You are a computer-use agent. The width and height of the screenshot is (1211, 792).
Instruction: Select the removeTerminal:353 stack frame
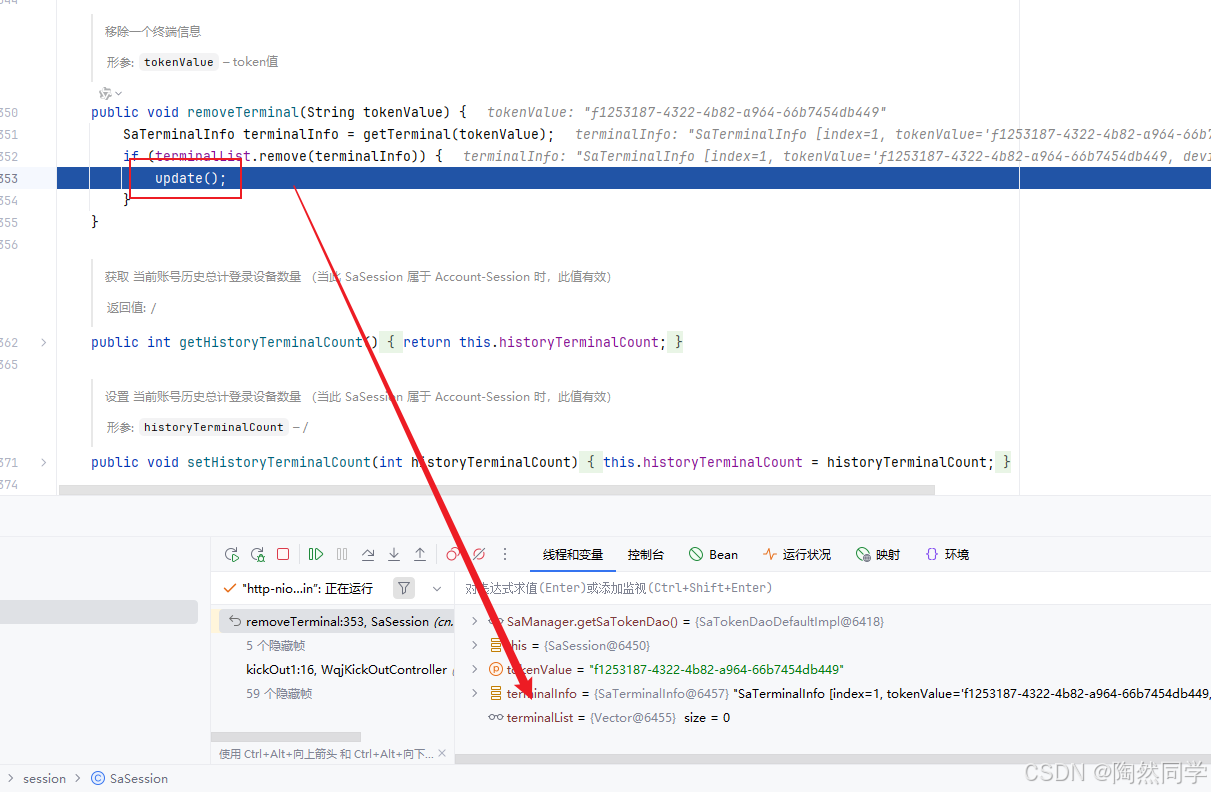pyautogui.click(x=335, y=622)
